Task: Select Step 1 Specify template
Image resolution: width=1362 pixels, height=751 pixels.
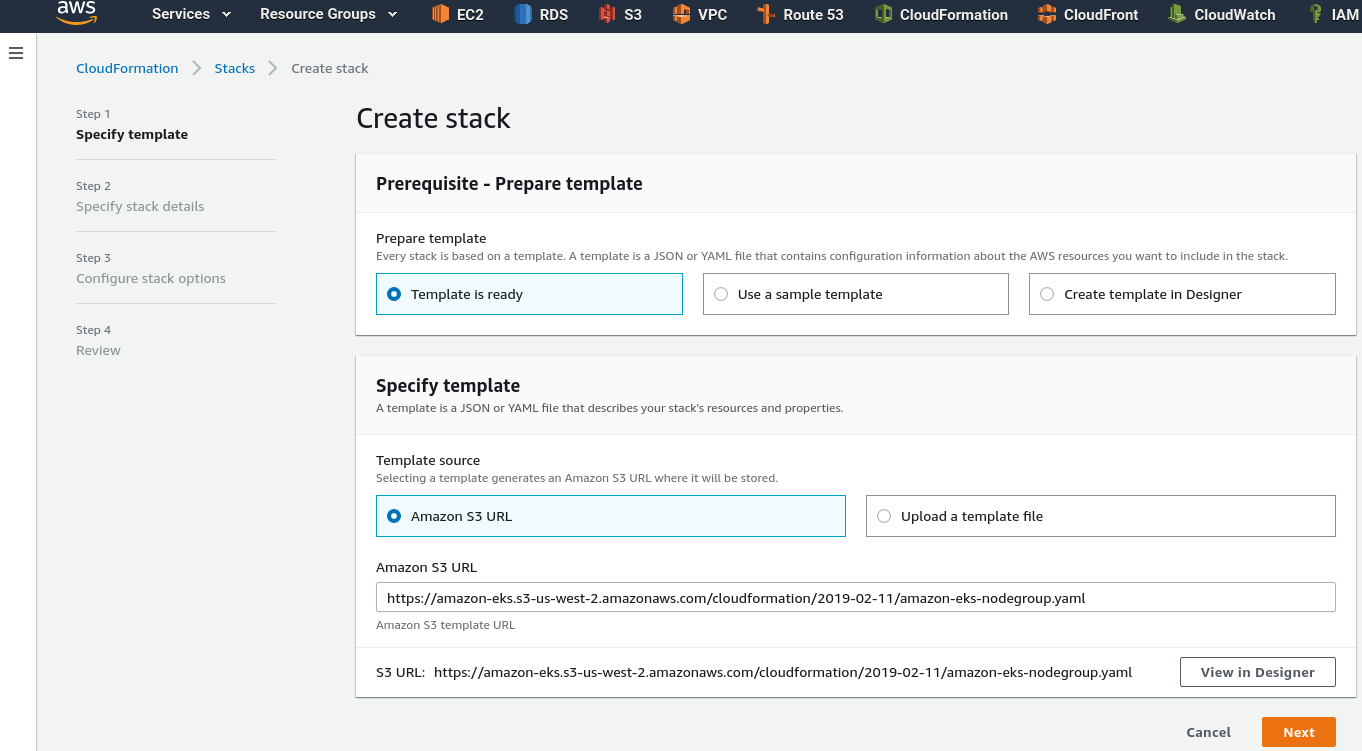Action: pos(132,125)
